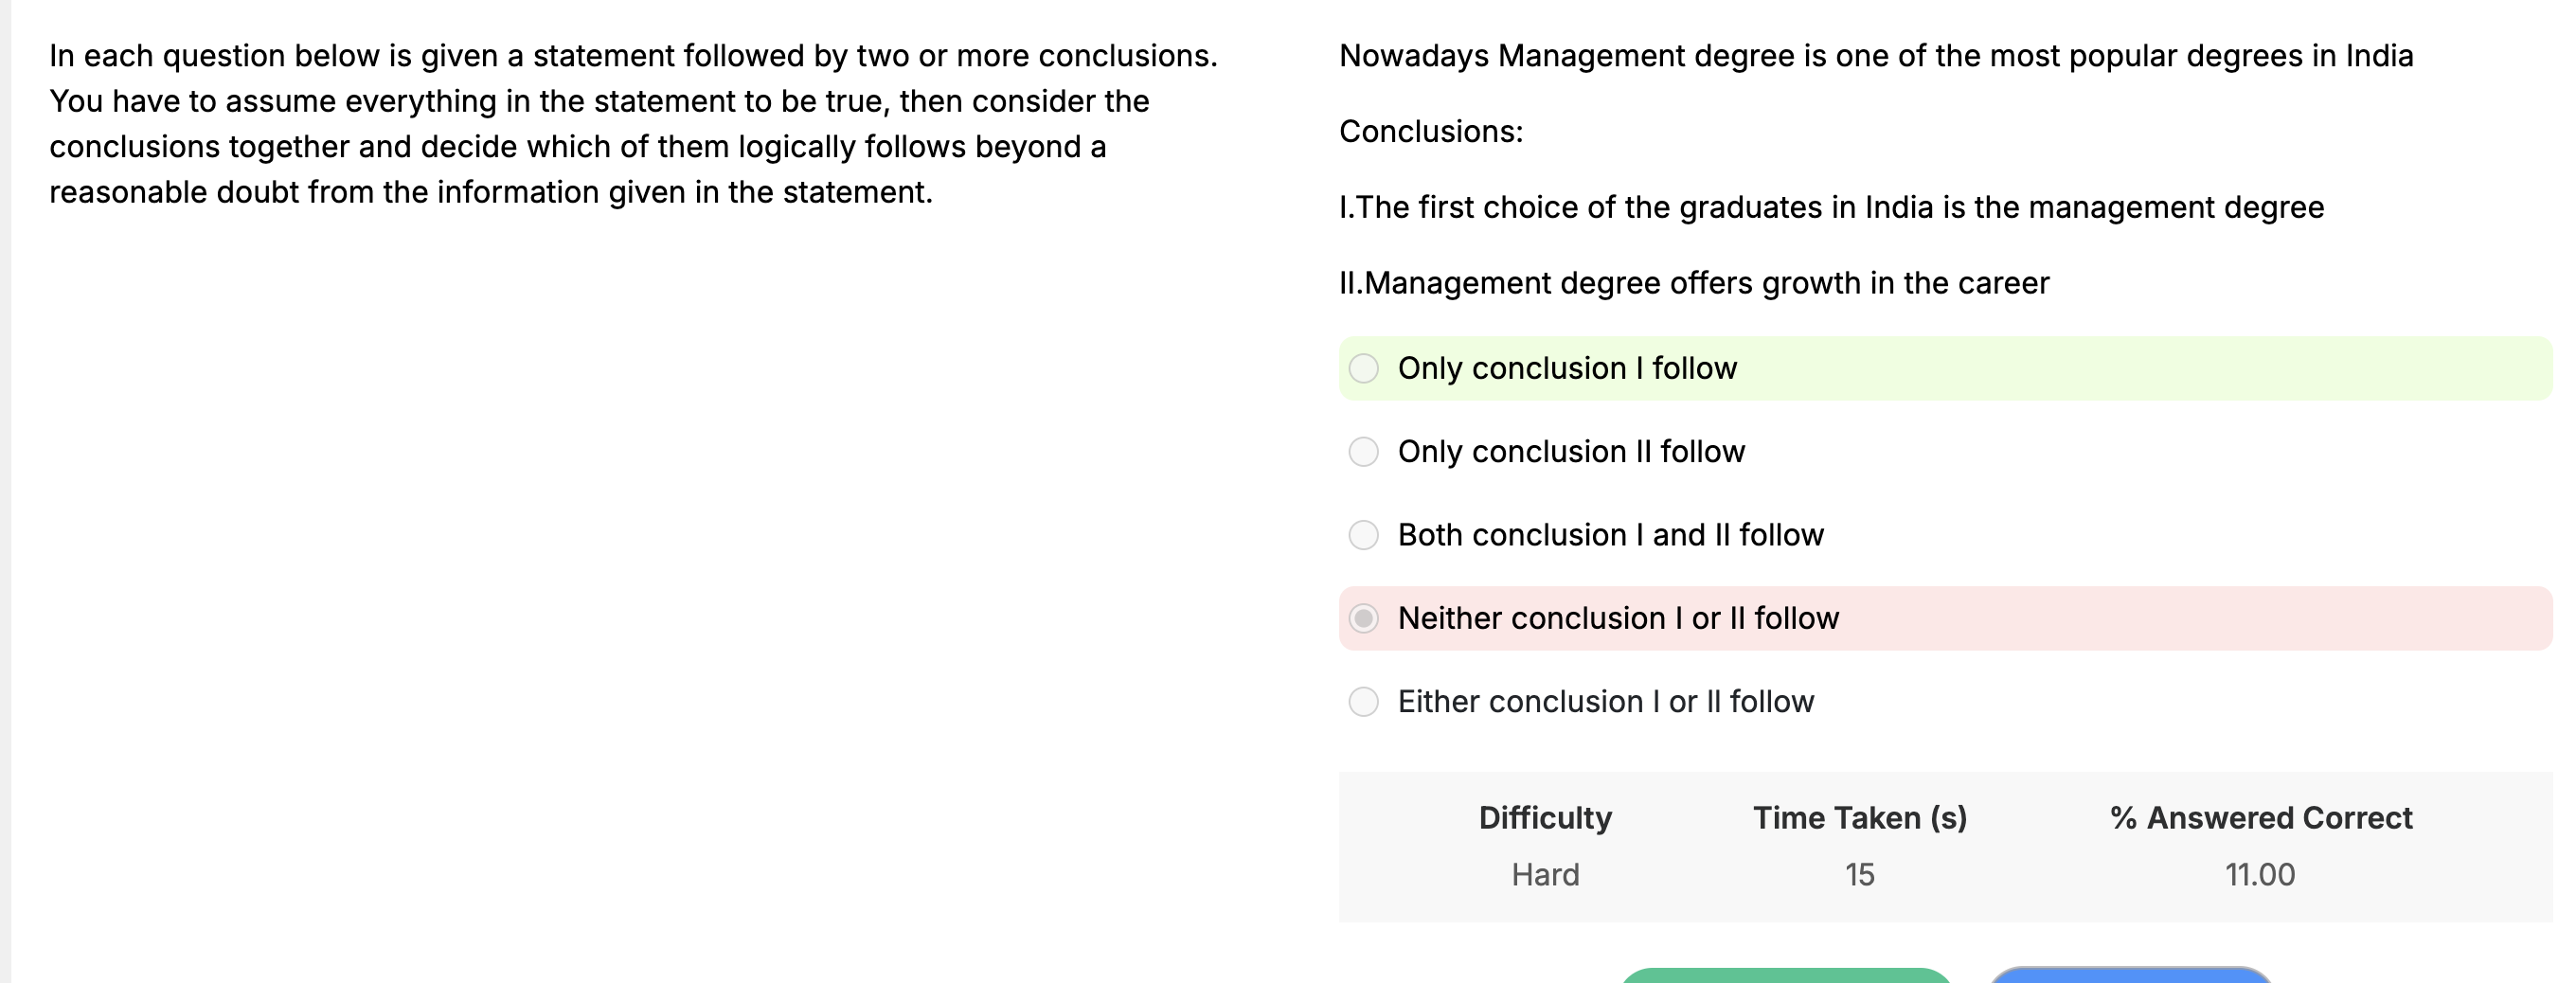Viewport: 2576px width, 983px height.
Task: Click the 'Time Taken (s)' header
Action: [1860, 818]
